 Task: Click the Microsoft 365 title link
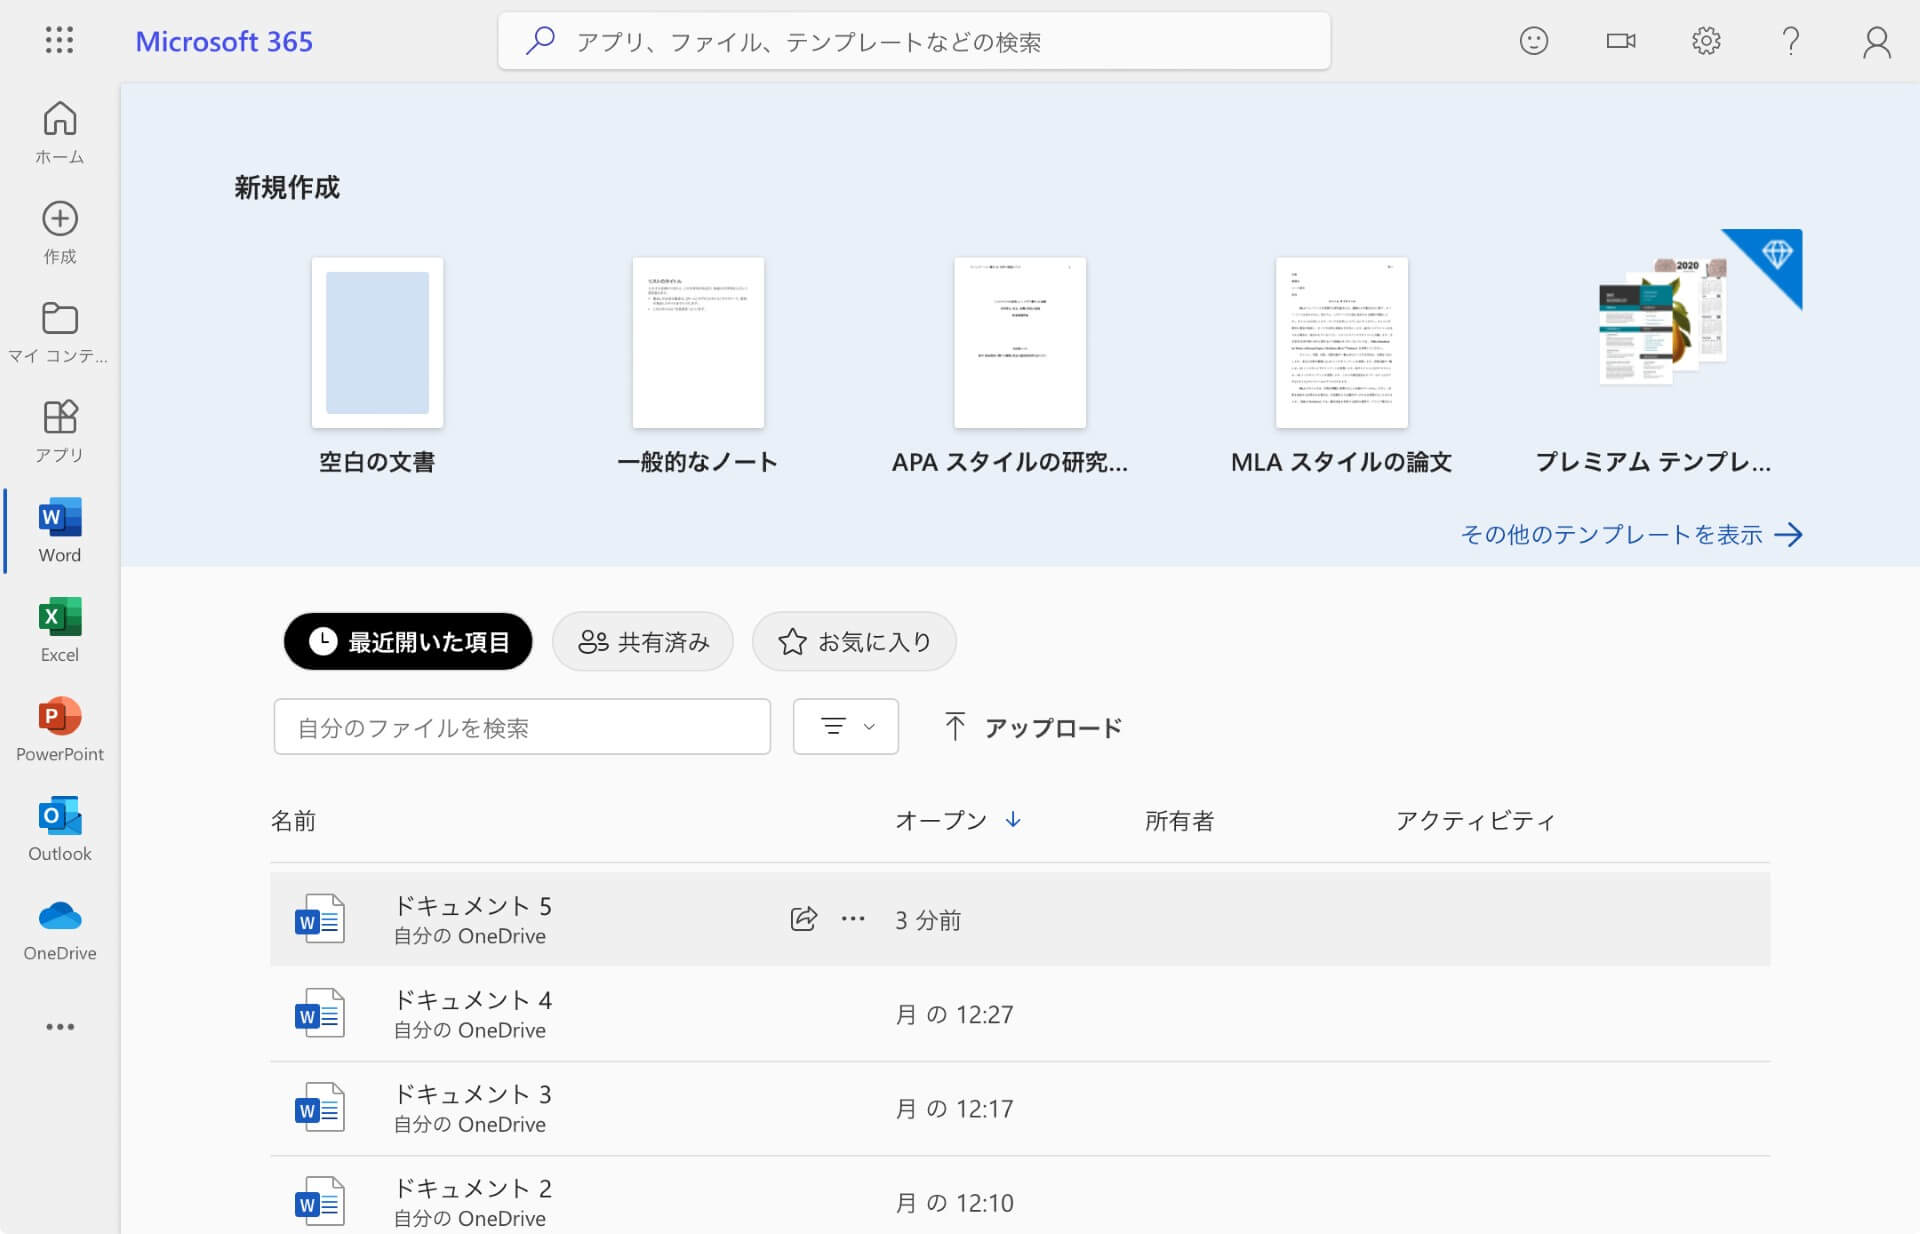click(x=224, y=41)
